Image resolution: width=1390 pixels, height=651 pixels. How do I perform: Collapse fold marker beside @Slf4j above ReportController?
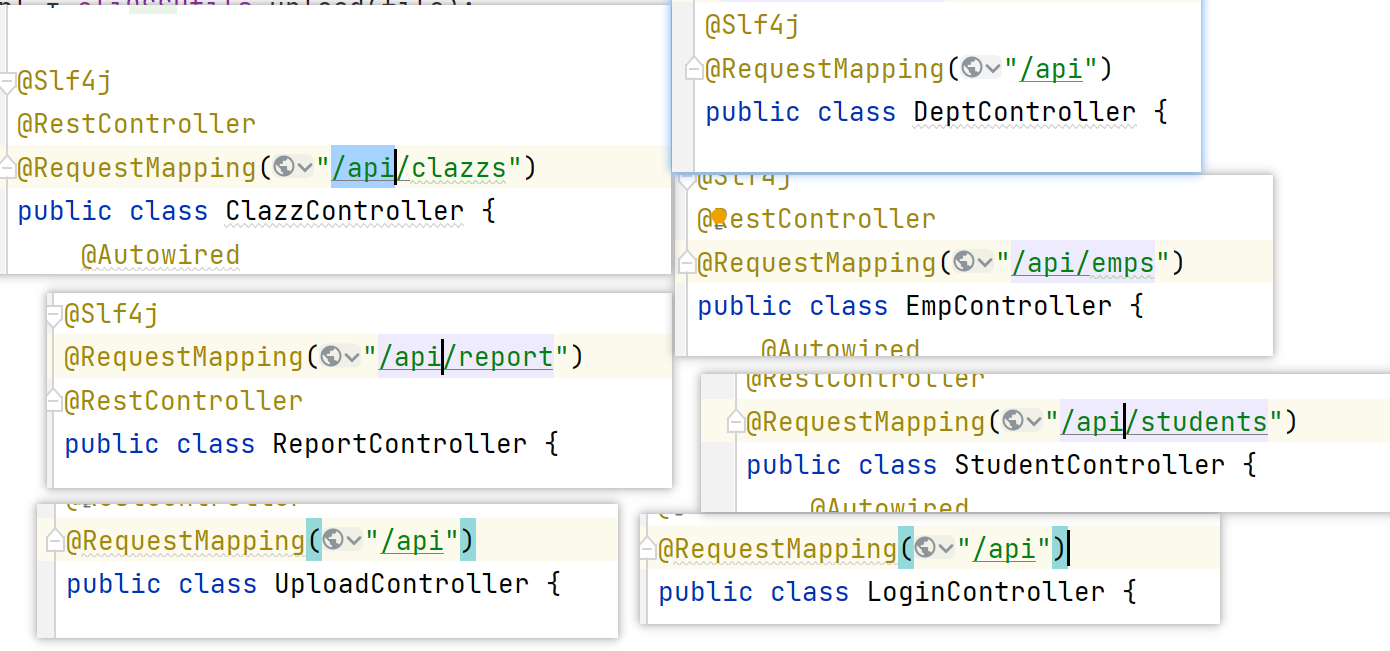[x=54, y=315]
